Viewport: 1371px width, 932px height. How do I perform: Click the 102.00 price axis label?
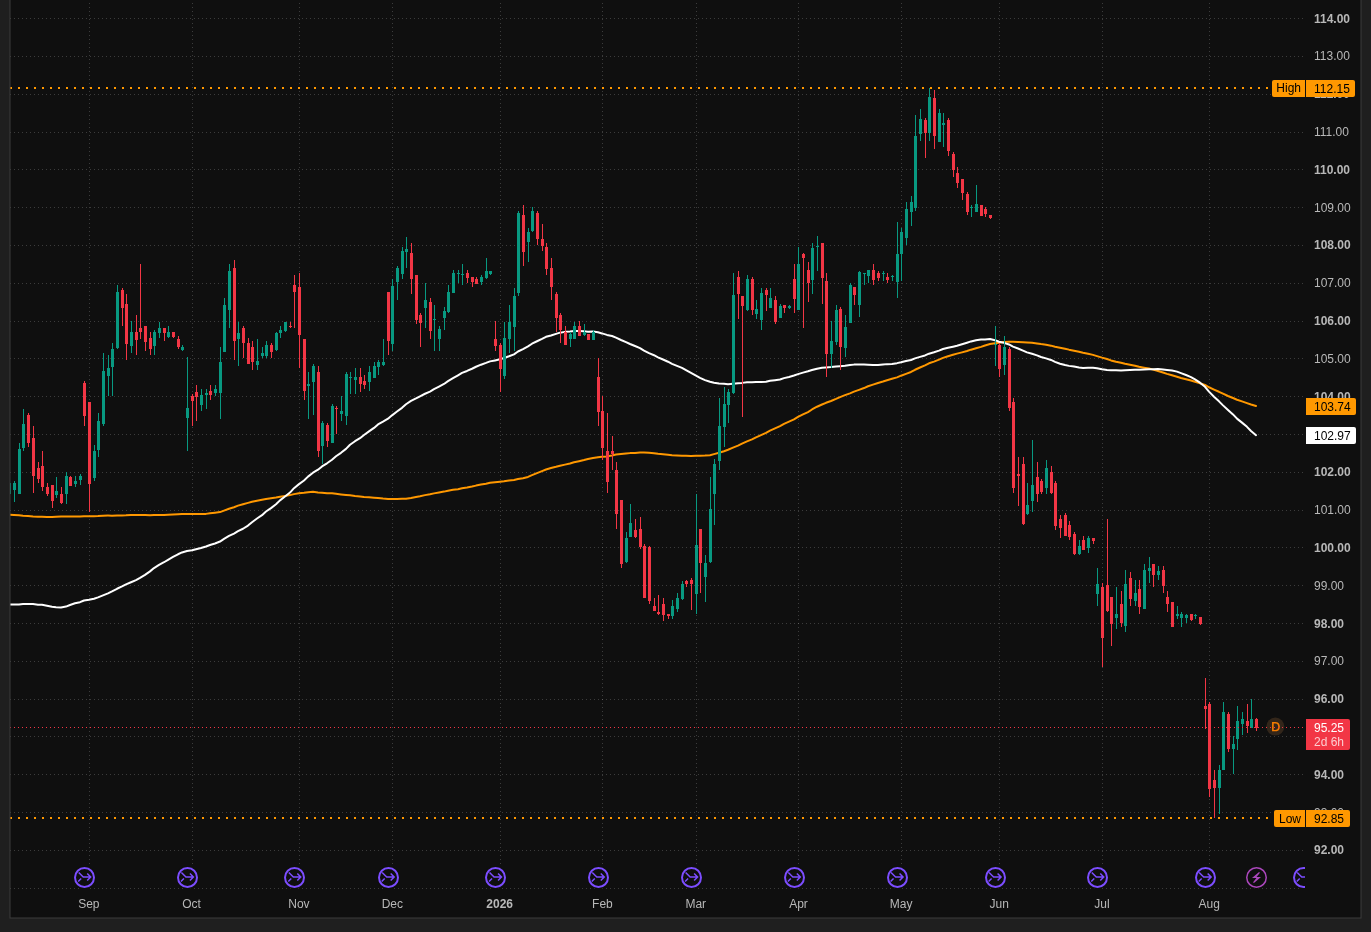pyautogui.click(x=1331, y=472)
